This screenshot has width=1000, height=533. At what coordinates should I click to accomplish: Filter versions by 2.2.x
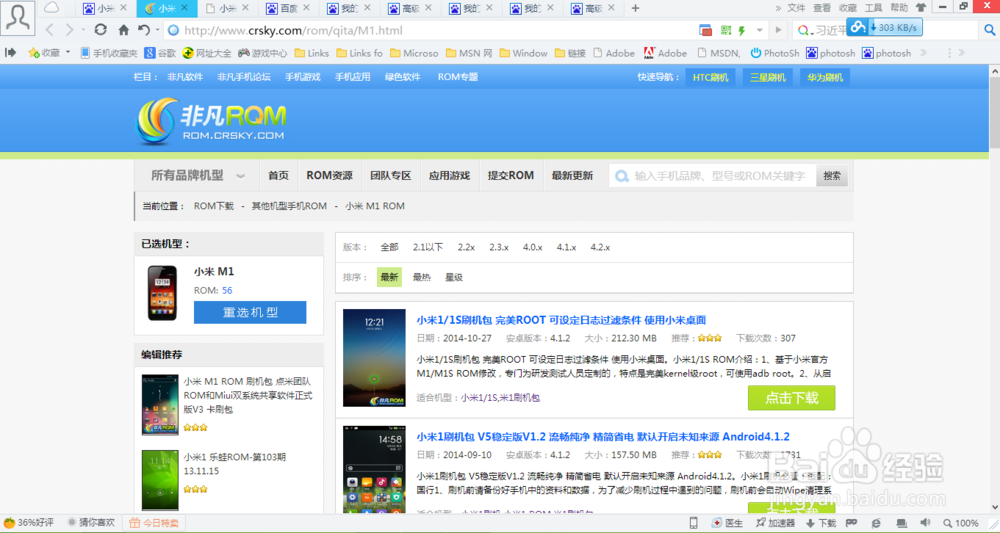pyautogui.click(x=466, y=247)
